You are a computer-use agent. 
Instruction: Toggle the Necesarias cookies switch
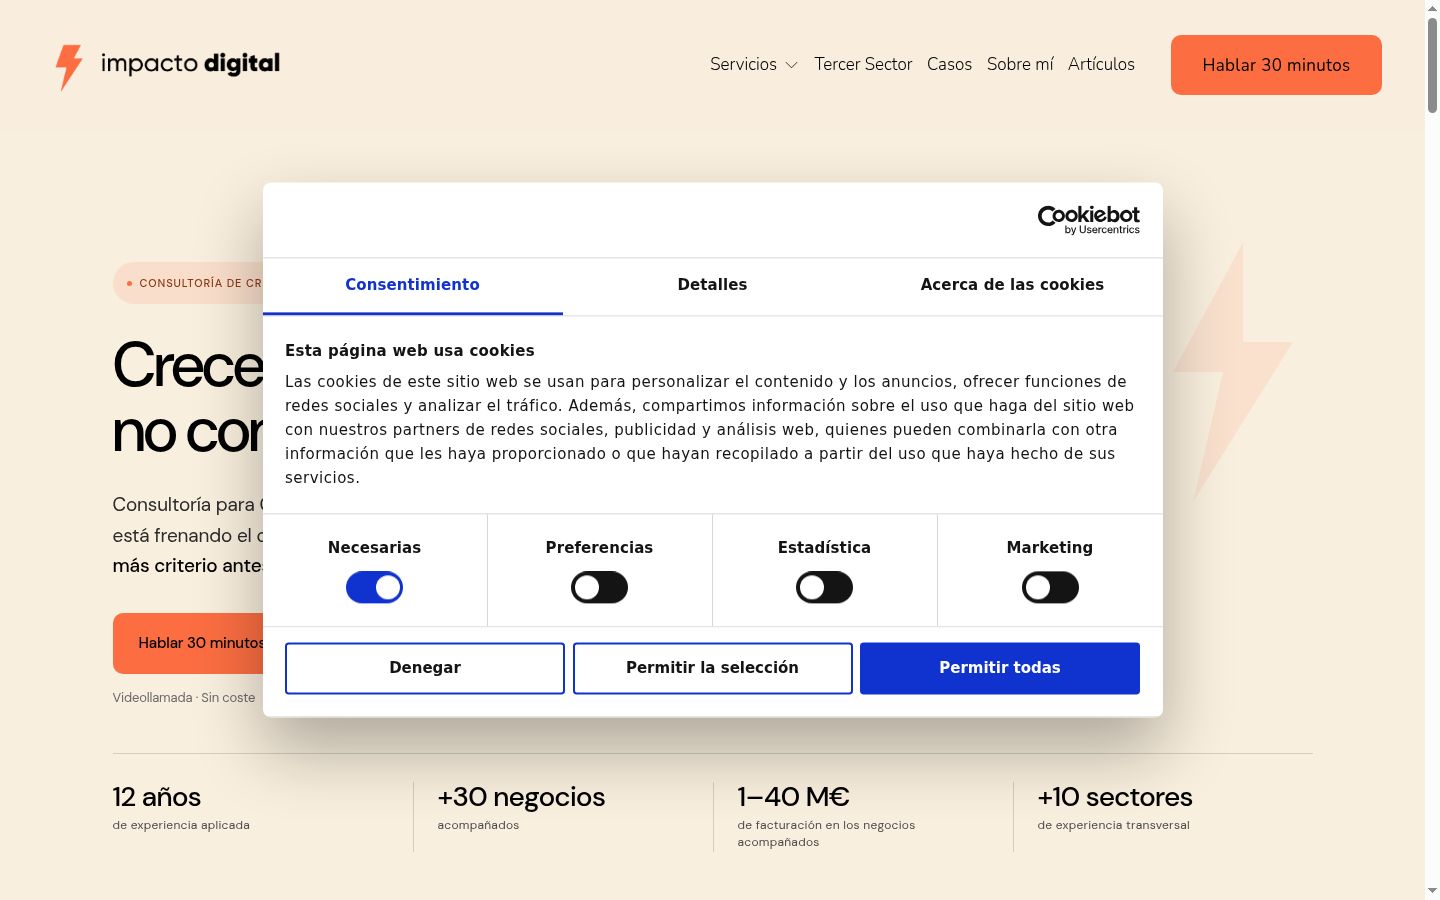pyautogui.click(x=374, y=587)
